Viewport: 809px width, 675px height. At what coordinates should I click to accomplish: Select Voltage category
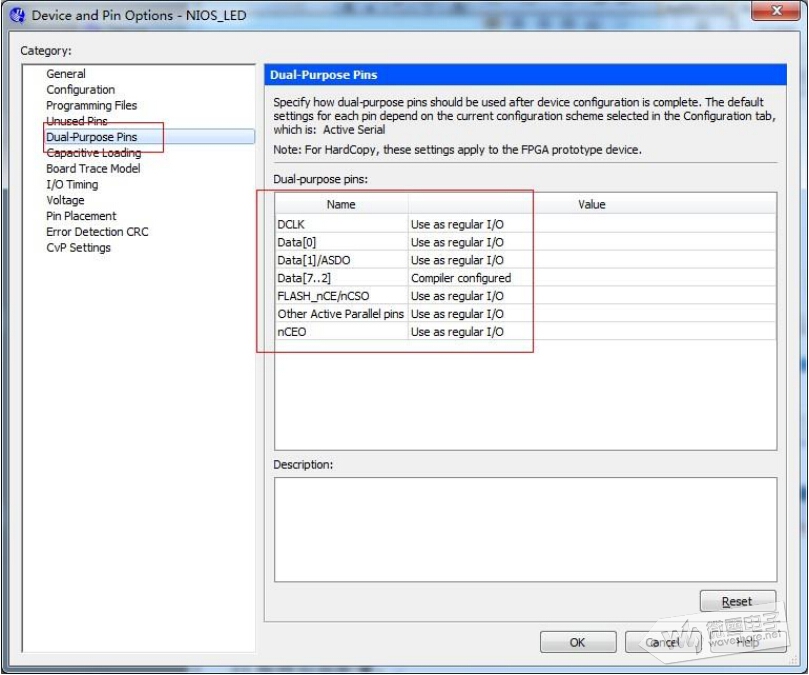65,200
